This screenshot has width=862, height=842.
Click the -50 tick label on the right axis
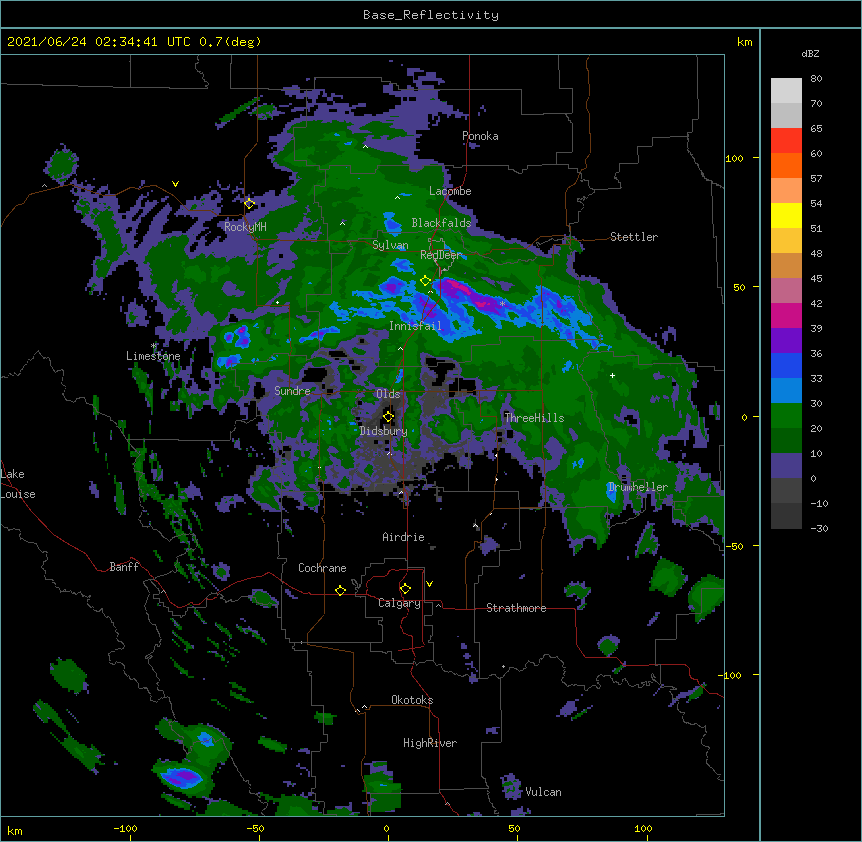tap(734, 546)
